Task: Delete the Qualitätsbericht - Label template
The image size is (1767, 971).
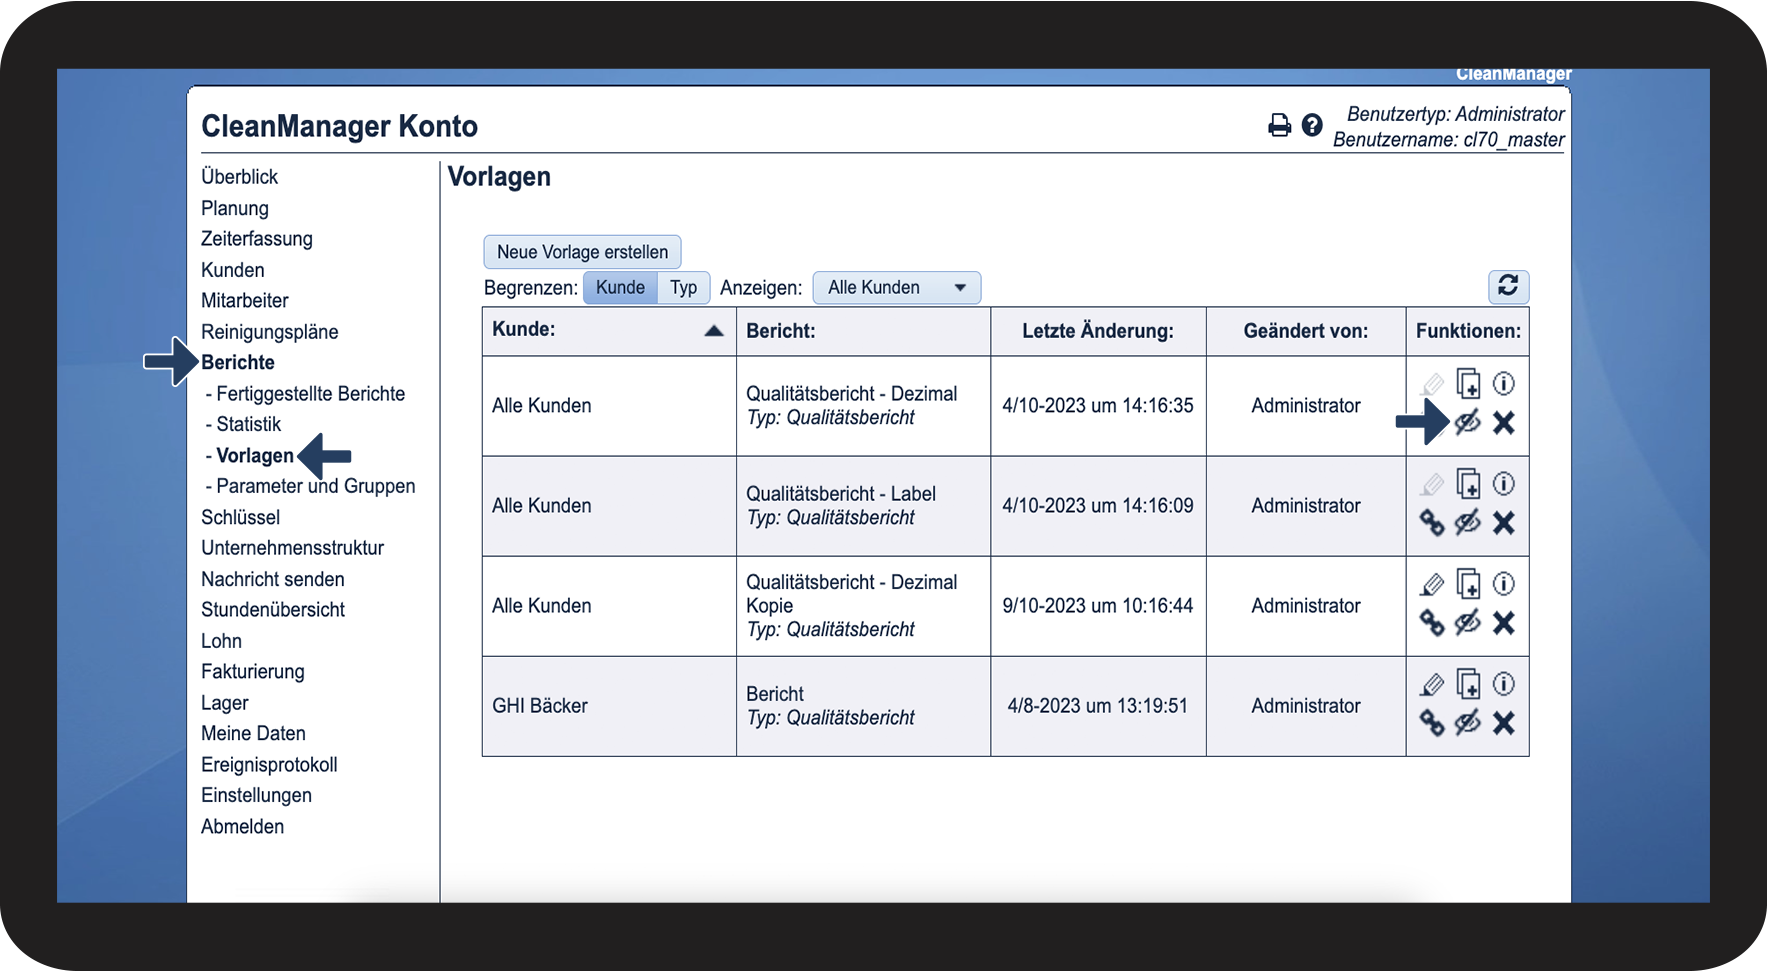Action: [x=1504, y=523]
